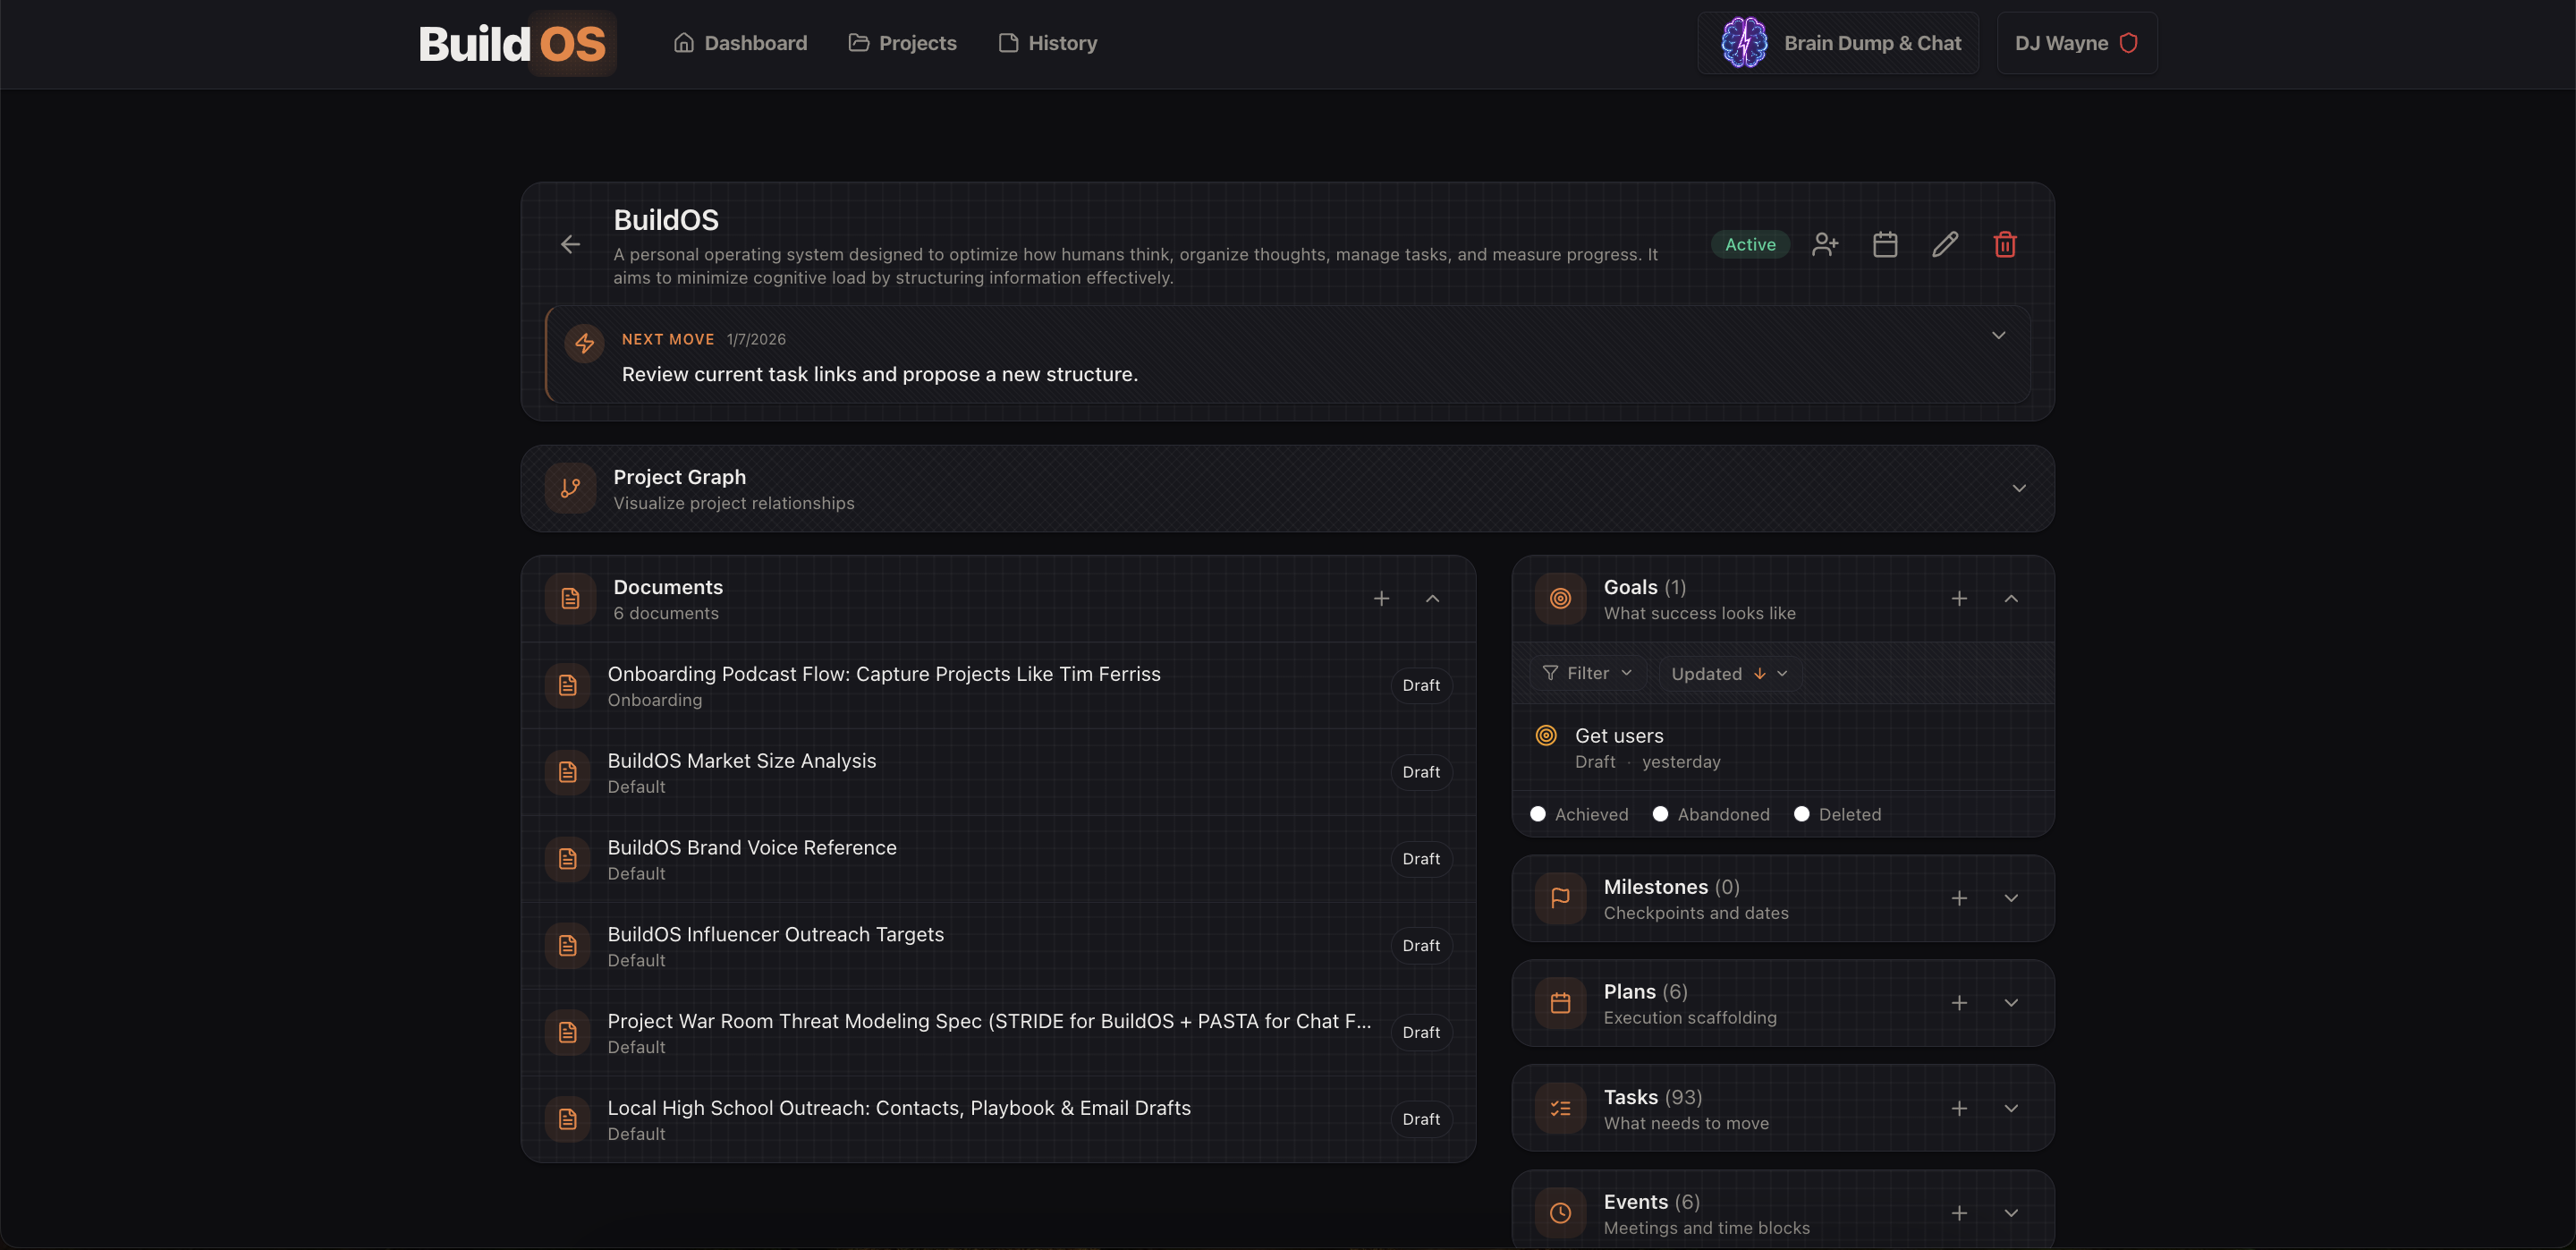2576x1250 pixels.
Task: Expand the Milestones panel
Action: point(2010,899)
